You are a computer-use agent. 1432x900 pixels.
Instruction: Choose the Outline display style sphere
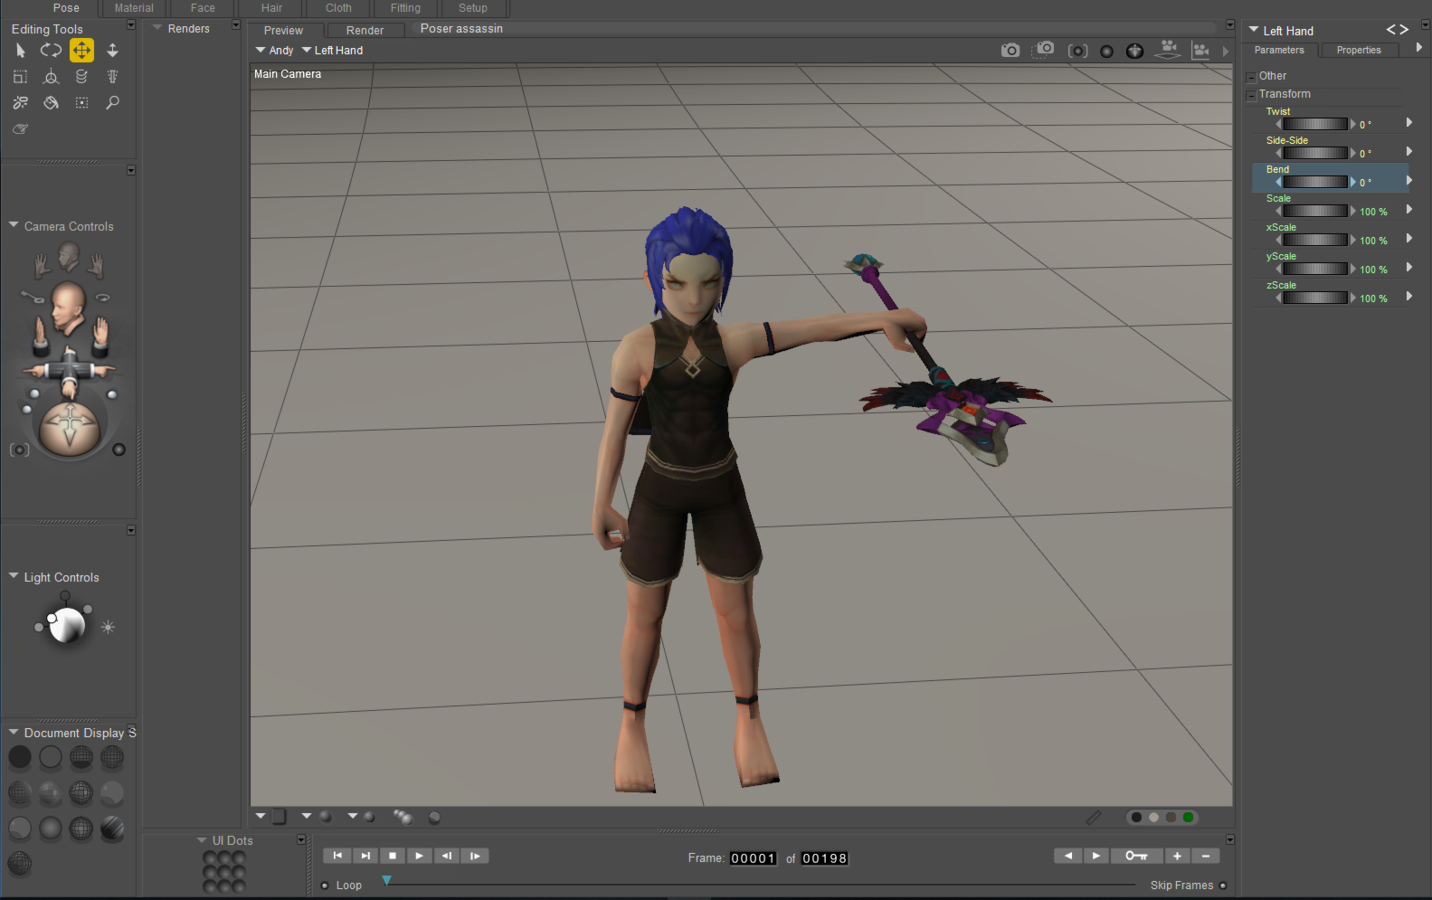click(51, 758)
